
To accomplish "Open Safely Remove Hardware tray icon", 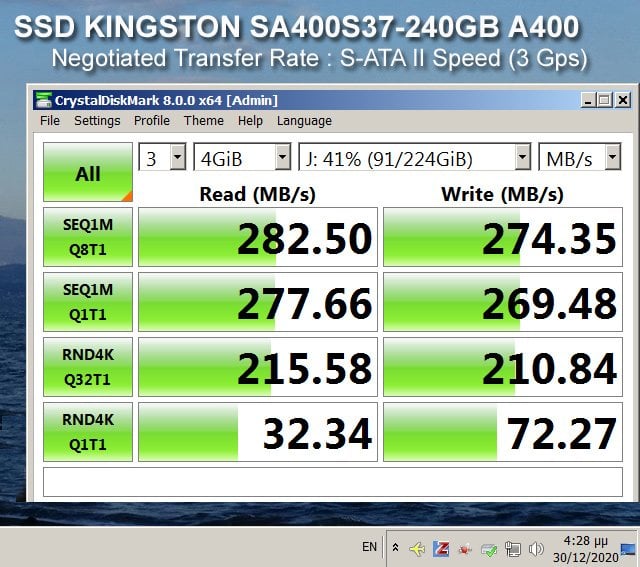I will coord(489,550).
